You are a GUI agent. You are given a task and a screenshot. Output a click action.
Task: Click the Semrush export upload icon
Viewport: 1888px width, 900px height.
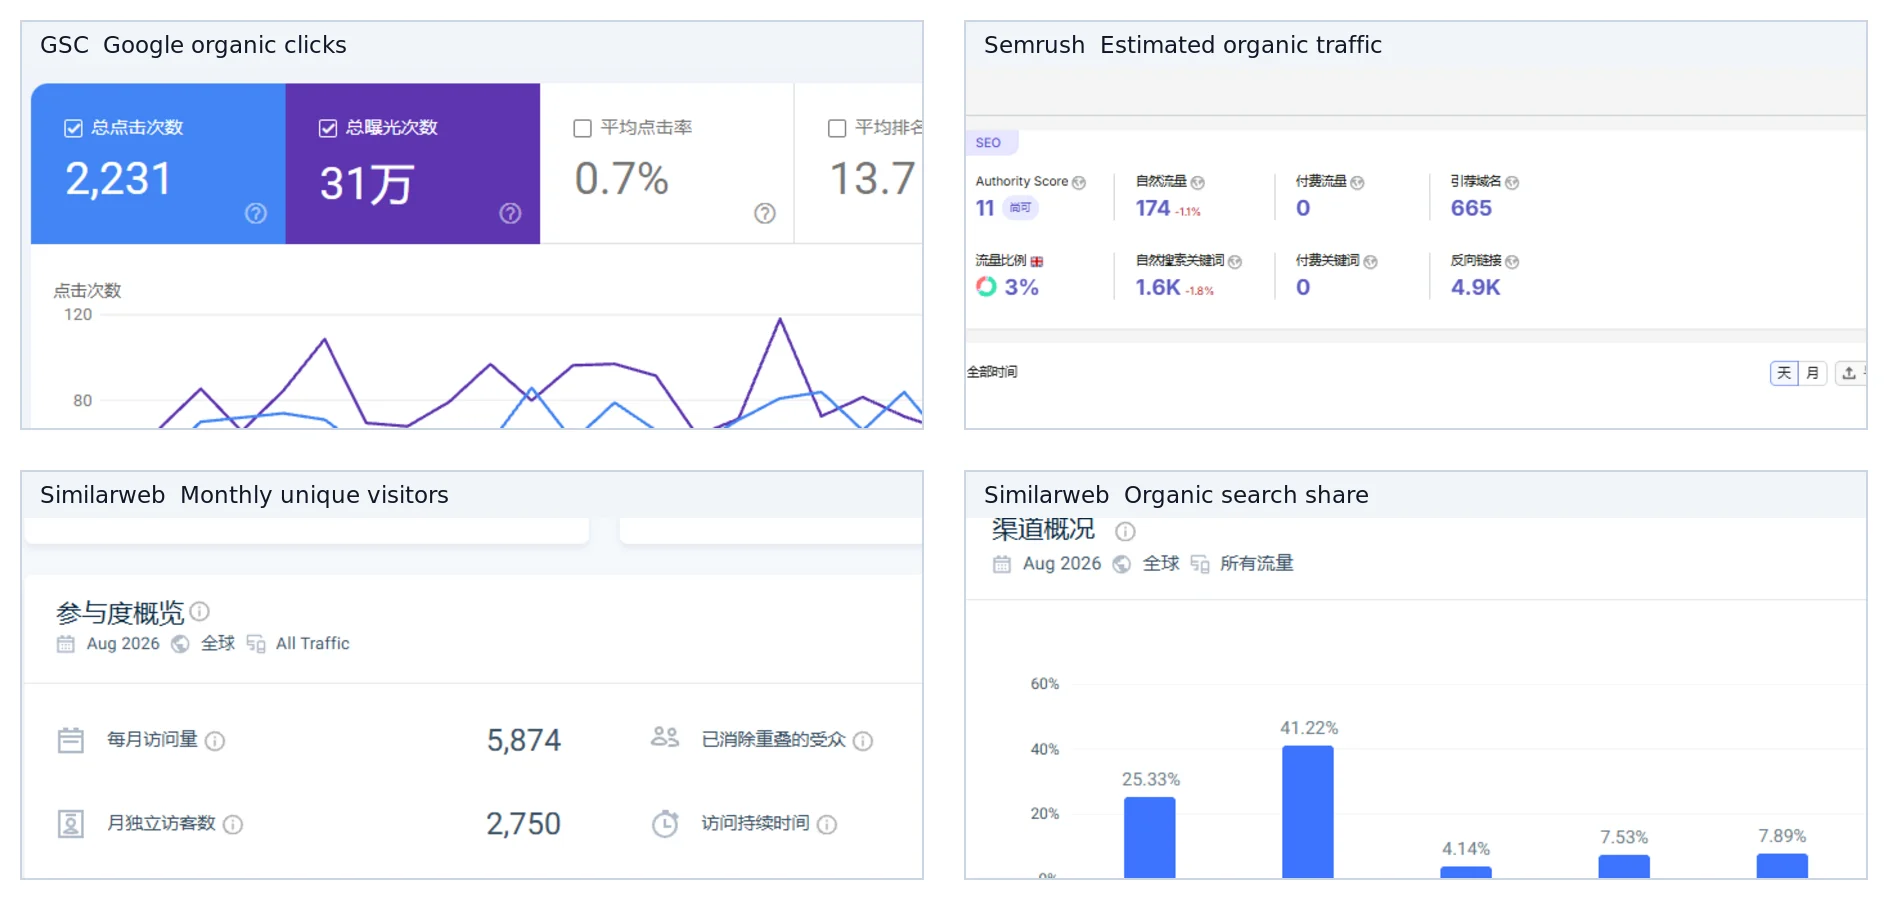tap(1849, 373)
